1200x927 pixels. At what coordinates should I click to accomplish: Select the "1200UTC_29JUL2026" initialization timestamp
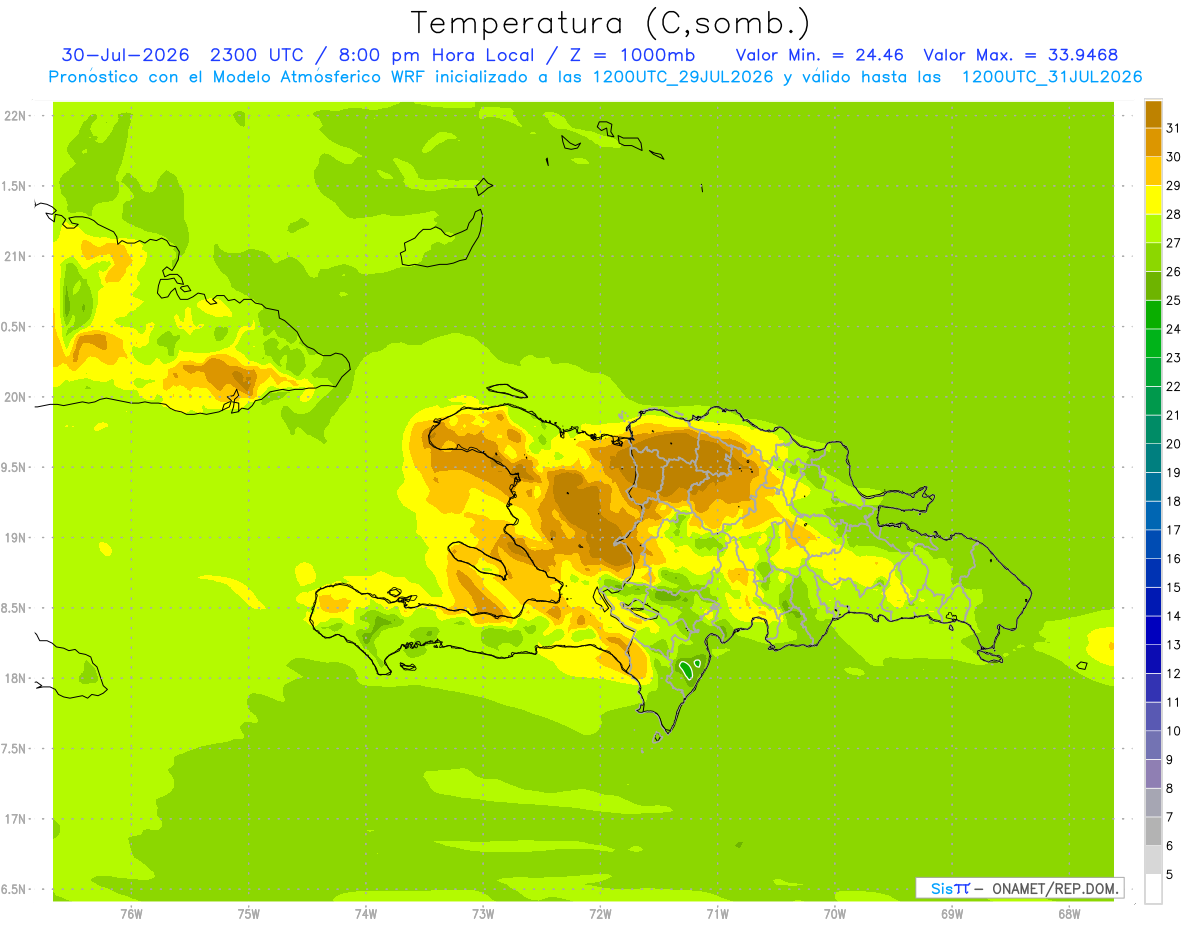[x=683, y=77]
